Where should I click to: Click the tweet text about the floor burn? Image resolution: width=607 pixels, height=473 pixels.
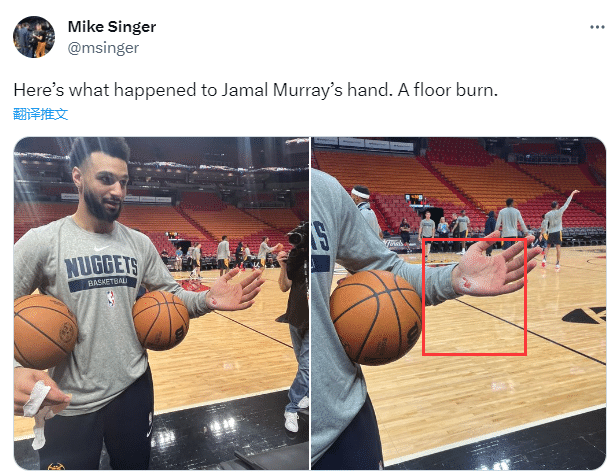[255, 90]
